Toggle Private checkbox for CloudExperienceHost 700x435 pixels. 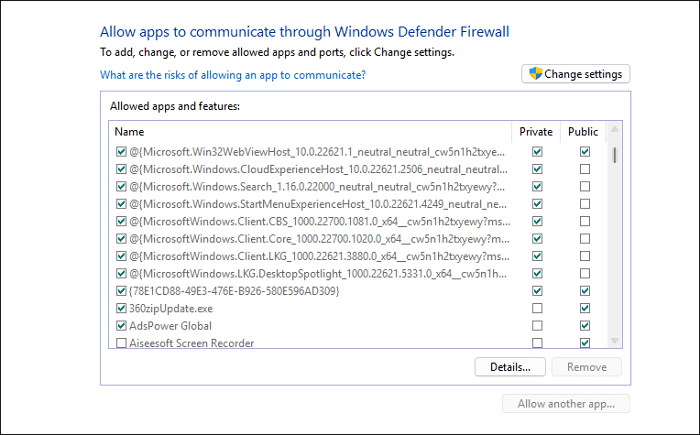pyautogui.click(x=537, y=169)
